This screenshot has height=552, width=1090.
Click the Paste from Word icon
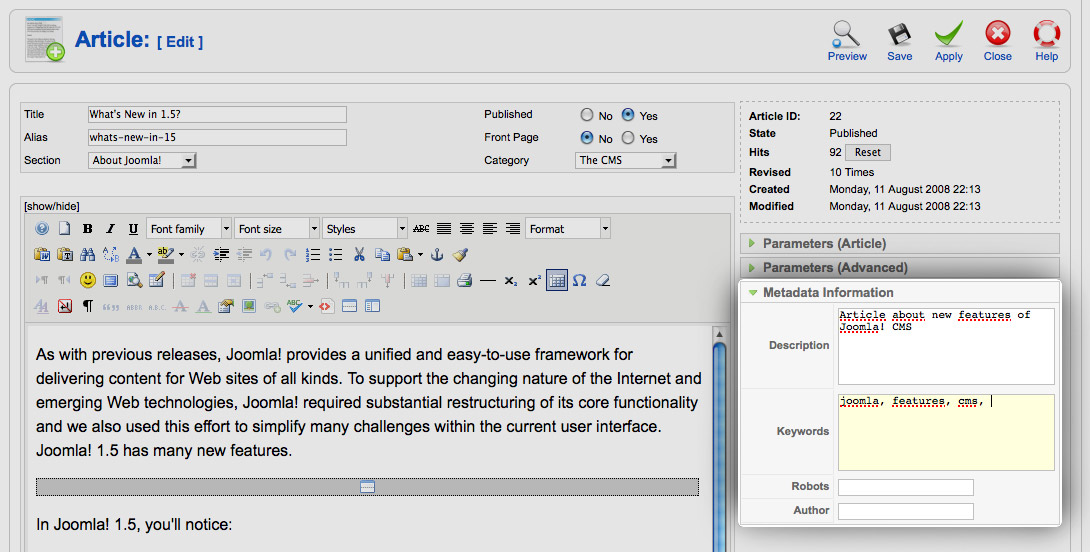tap(42, 254)
